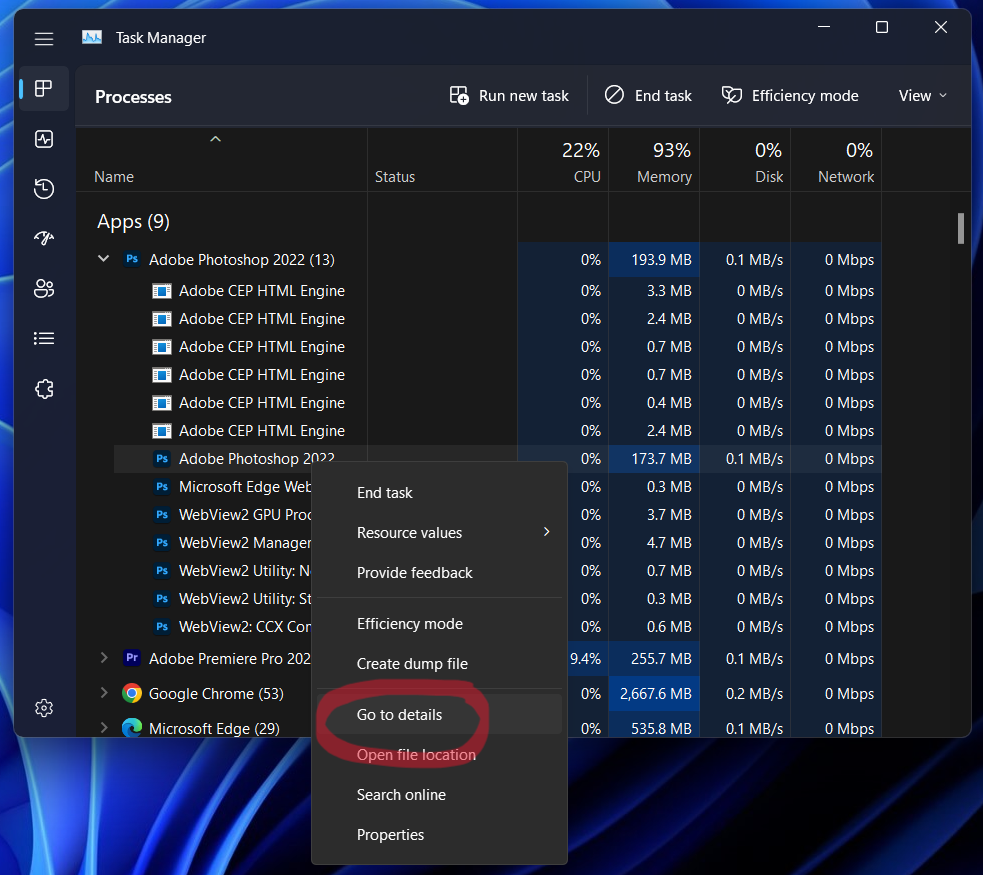Screen dimensions: 983x875
Task: Click the Ps icon beside WebView2 GPU Process
Action: coord(162,515)
